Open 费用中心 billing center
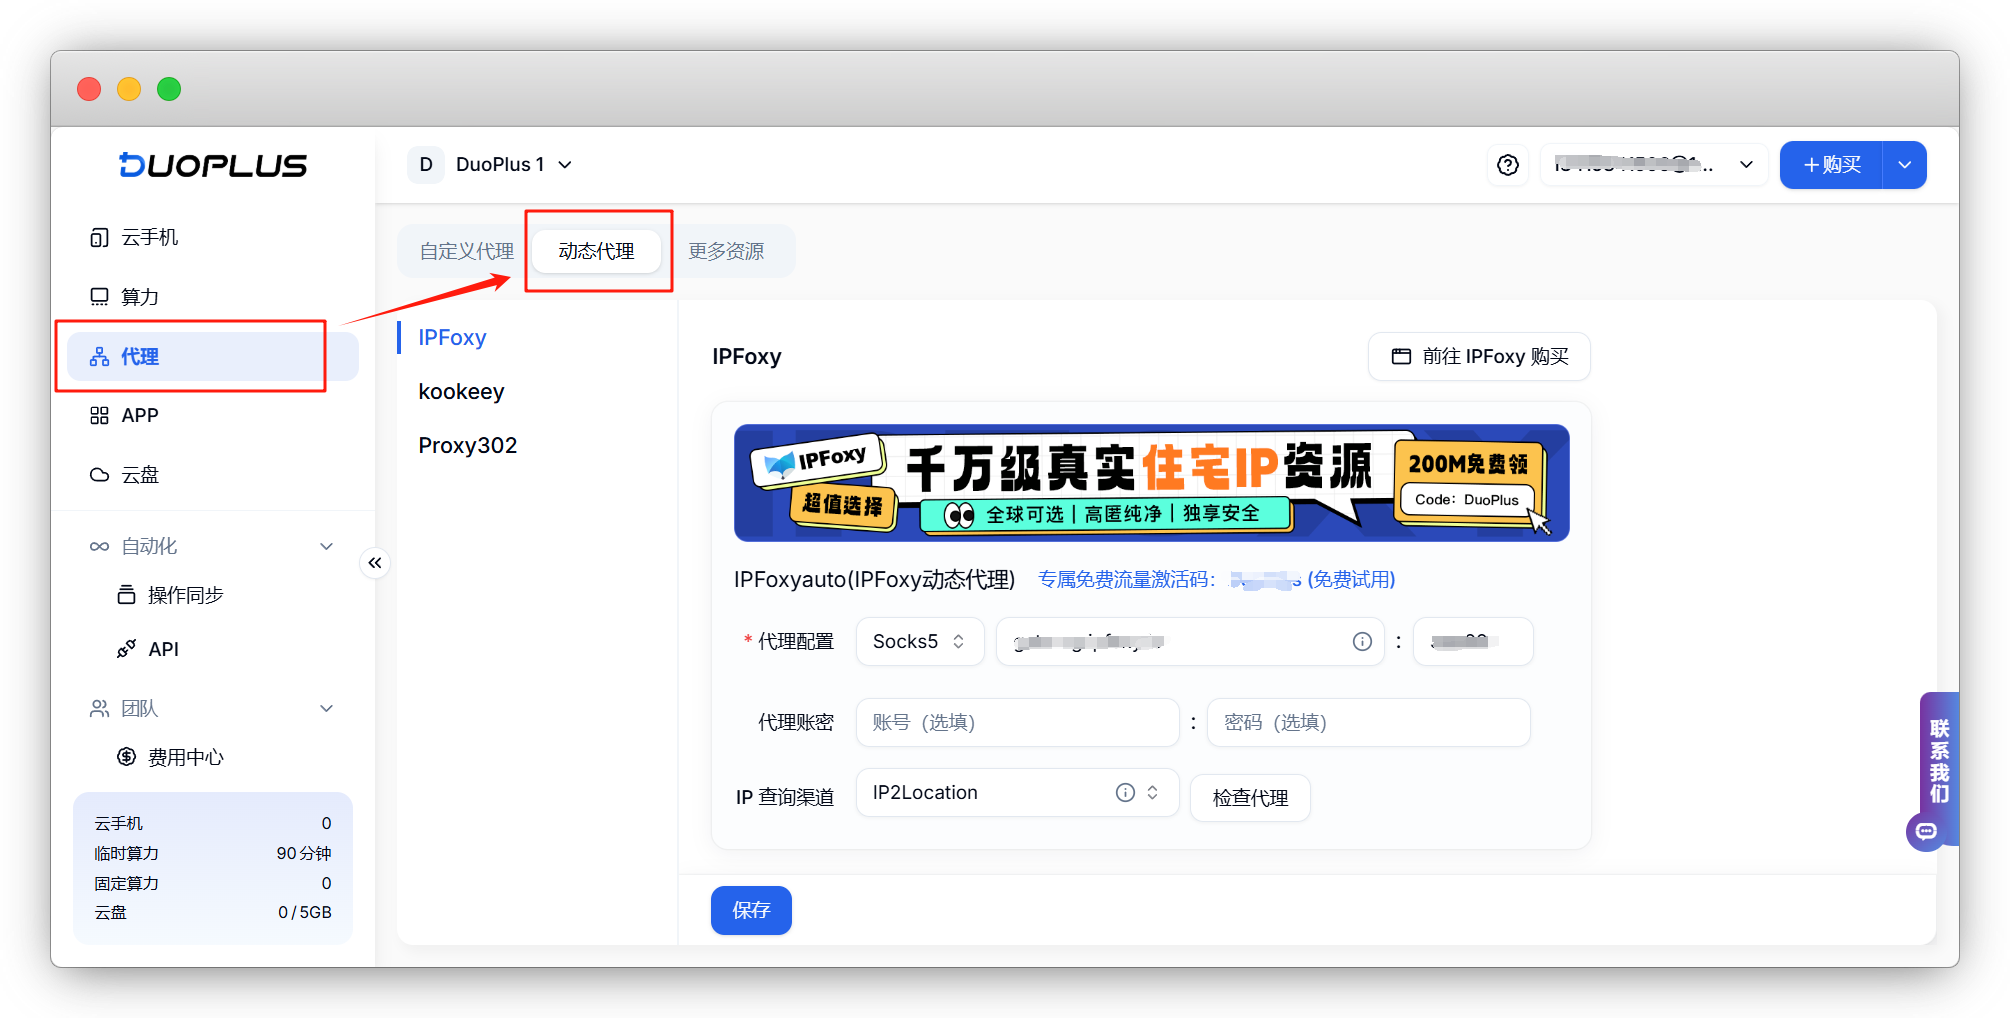The image size is (2010, 1018). [185, 757]
